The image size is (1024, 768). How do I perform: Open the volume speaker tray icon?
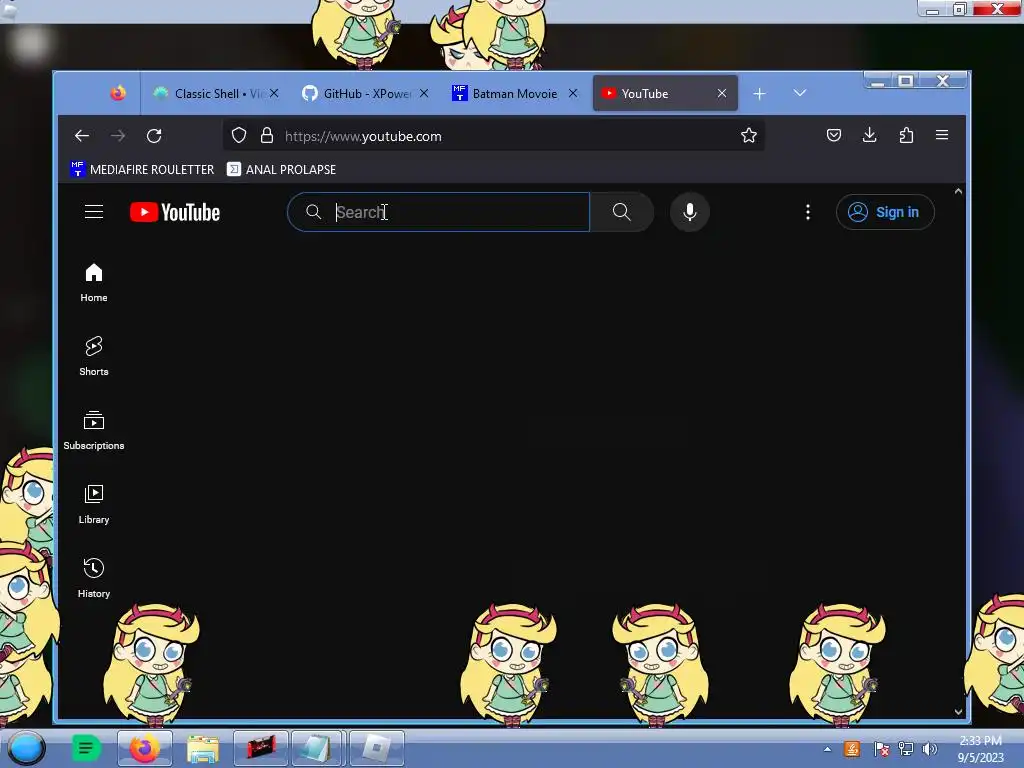(x=929, y=749)
